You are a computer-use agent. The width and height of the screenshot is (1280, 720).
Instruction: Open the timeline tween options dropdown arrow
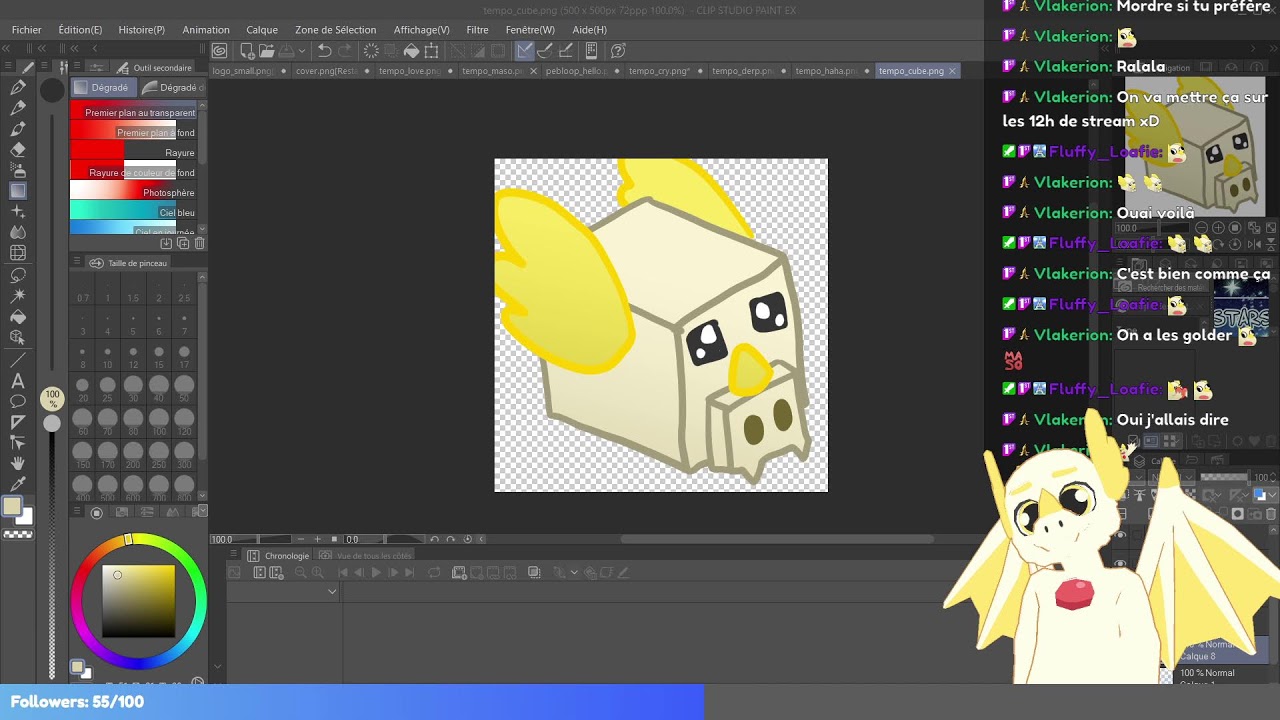coord(574,573)
